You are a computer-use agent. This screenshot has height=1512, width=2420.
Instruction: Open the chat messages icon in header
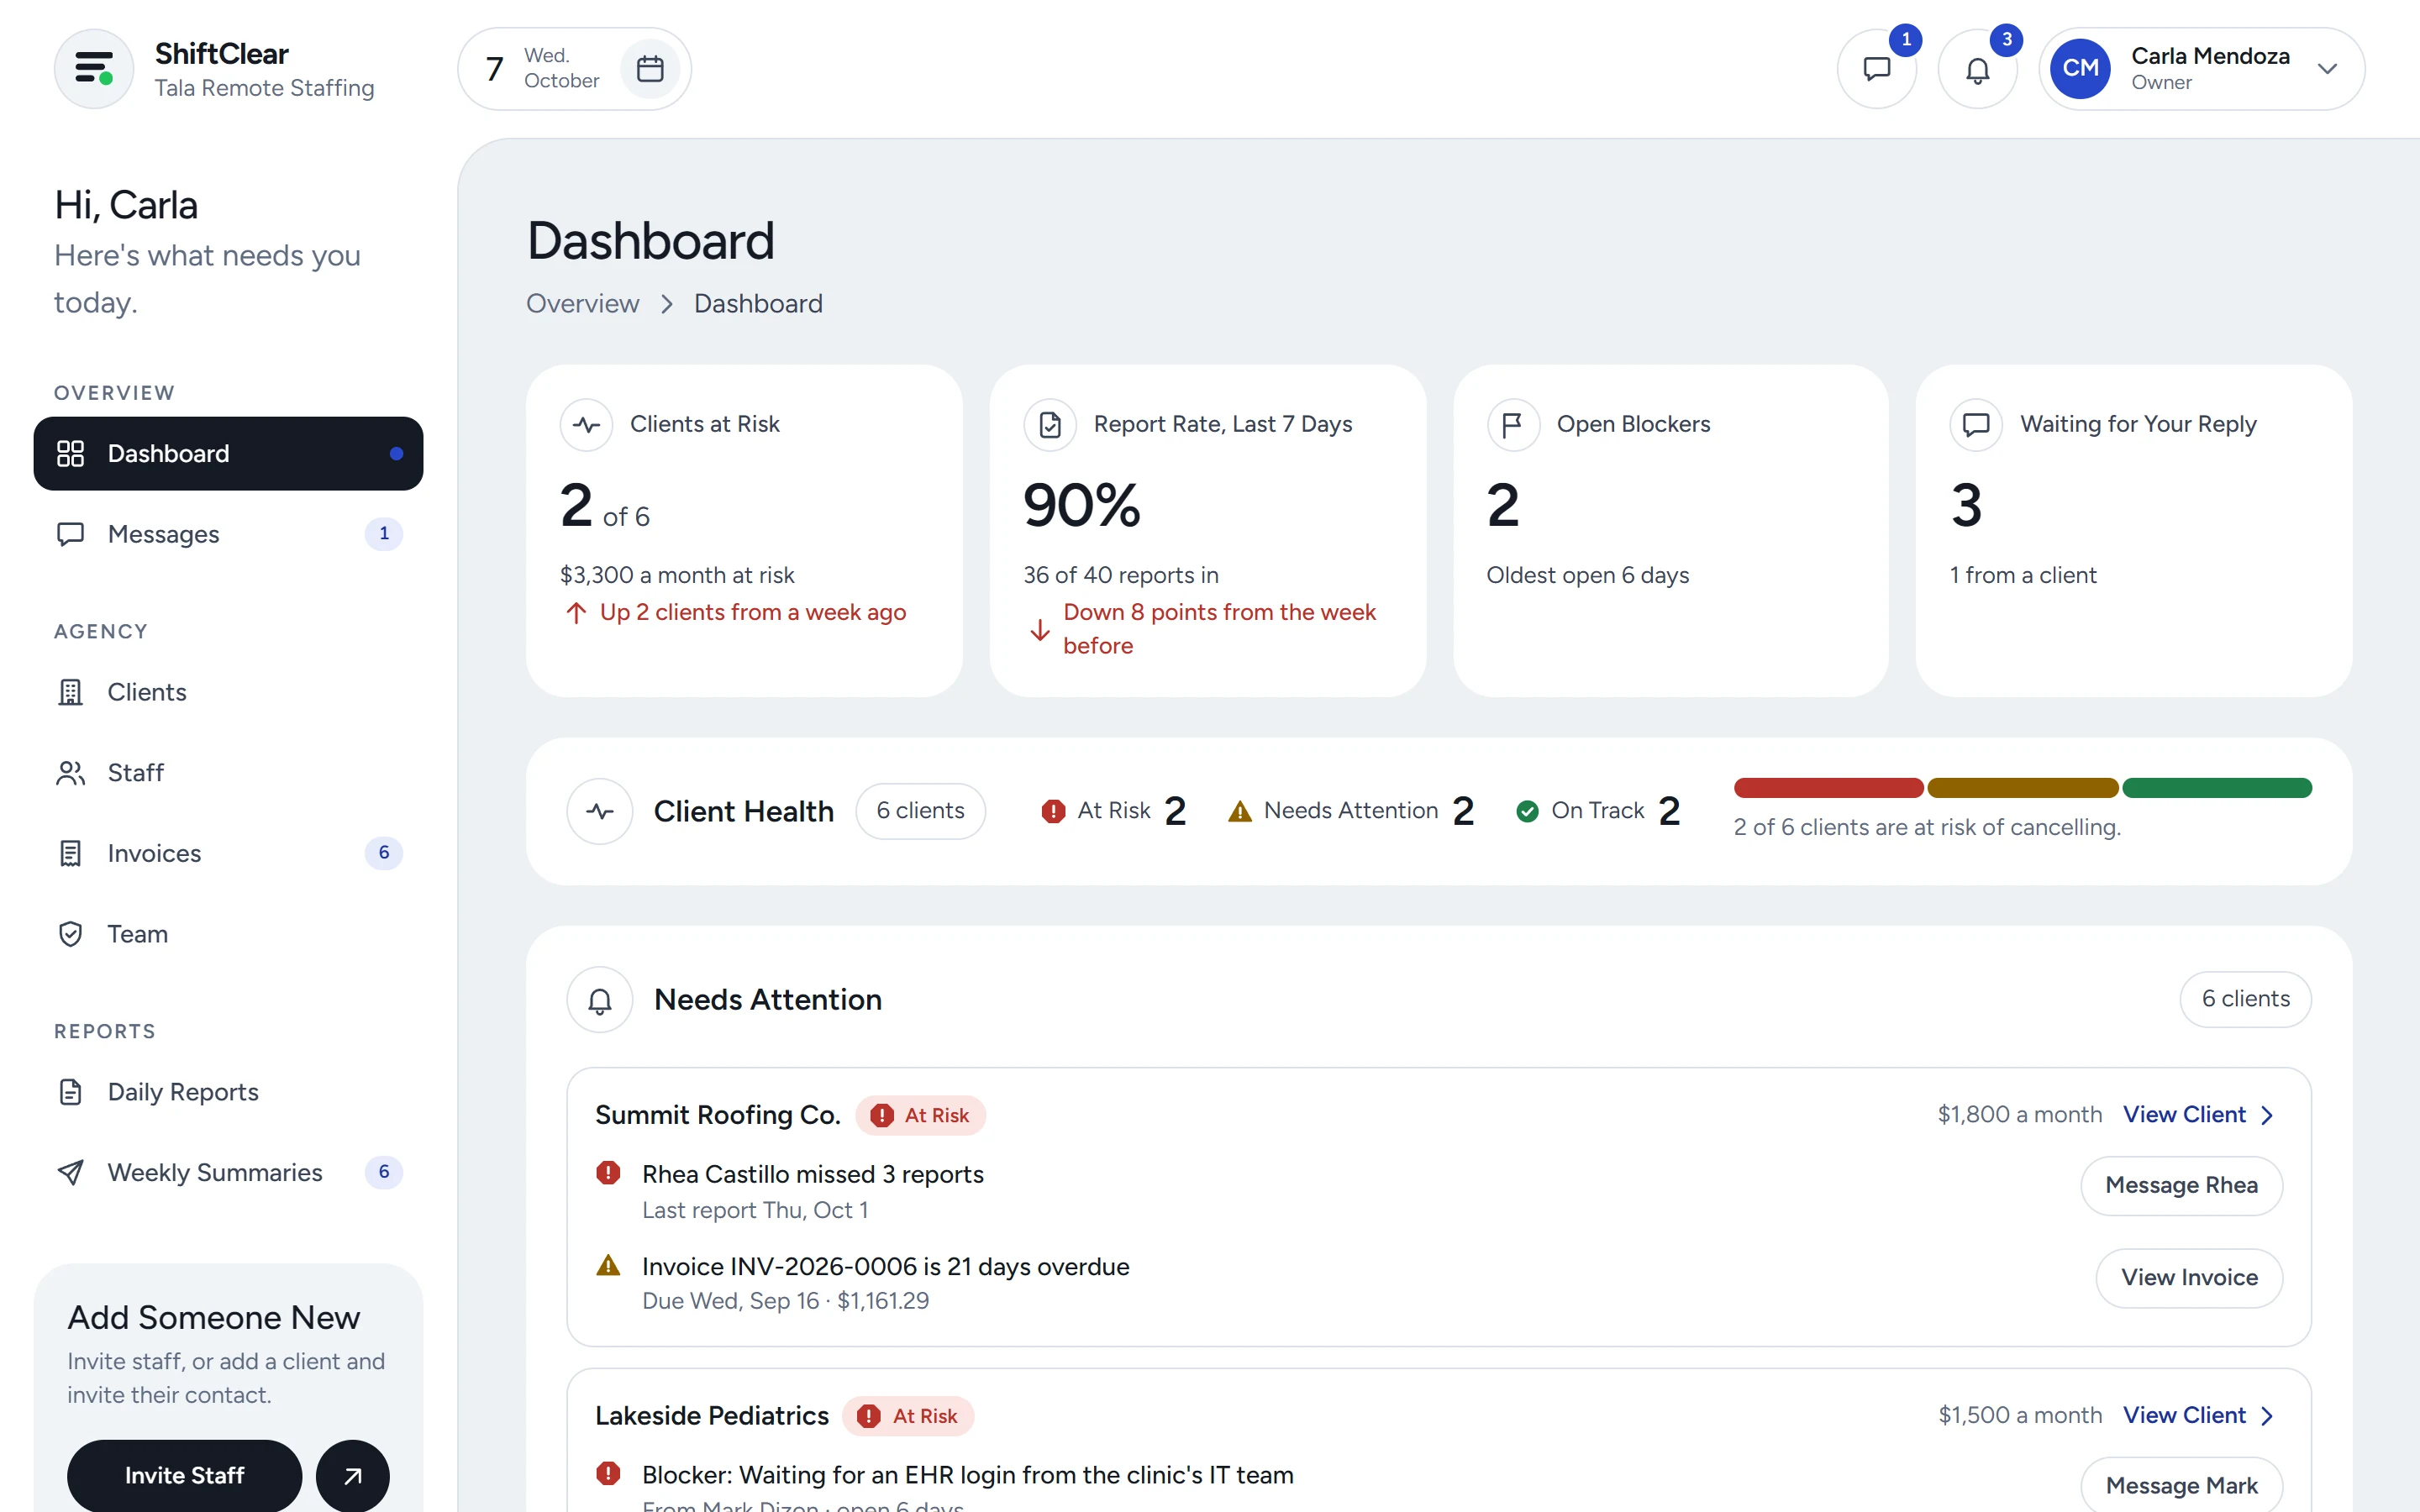1877,69
